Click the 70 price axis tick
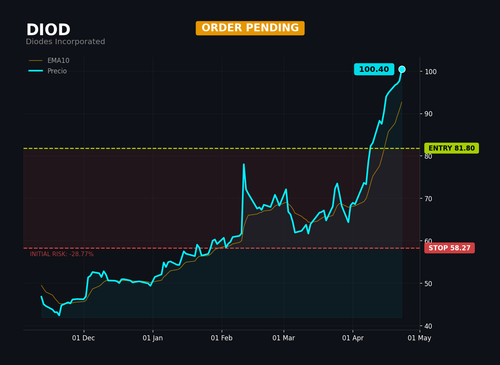Image resolution: width=500 pixels, height=365 pixels. 428,199
